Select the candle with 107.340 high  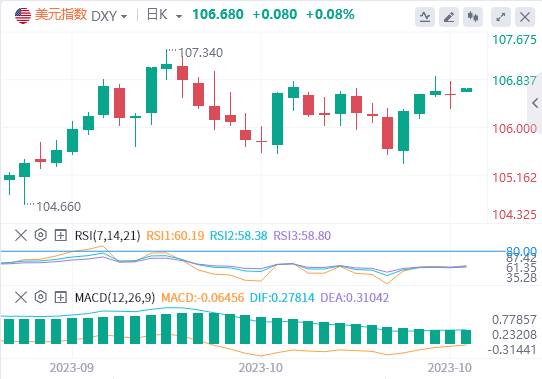(167, 65)
